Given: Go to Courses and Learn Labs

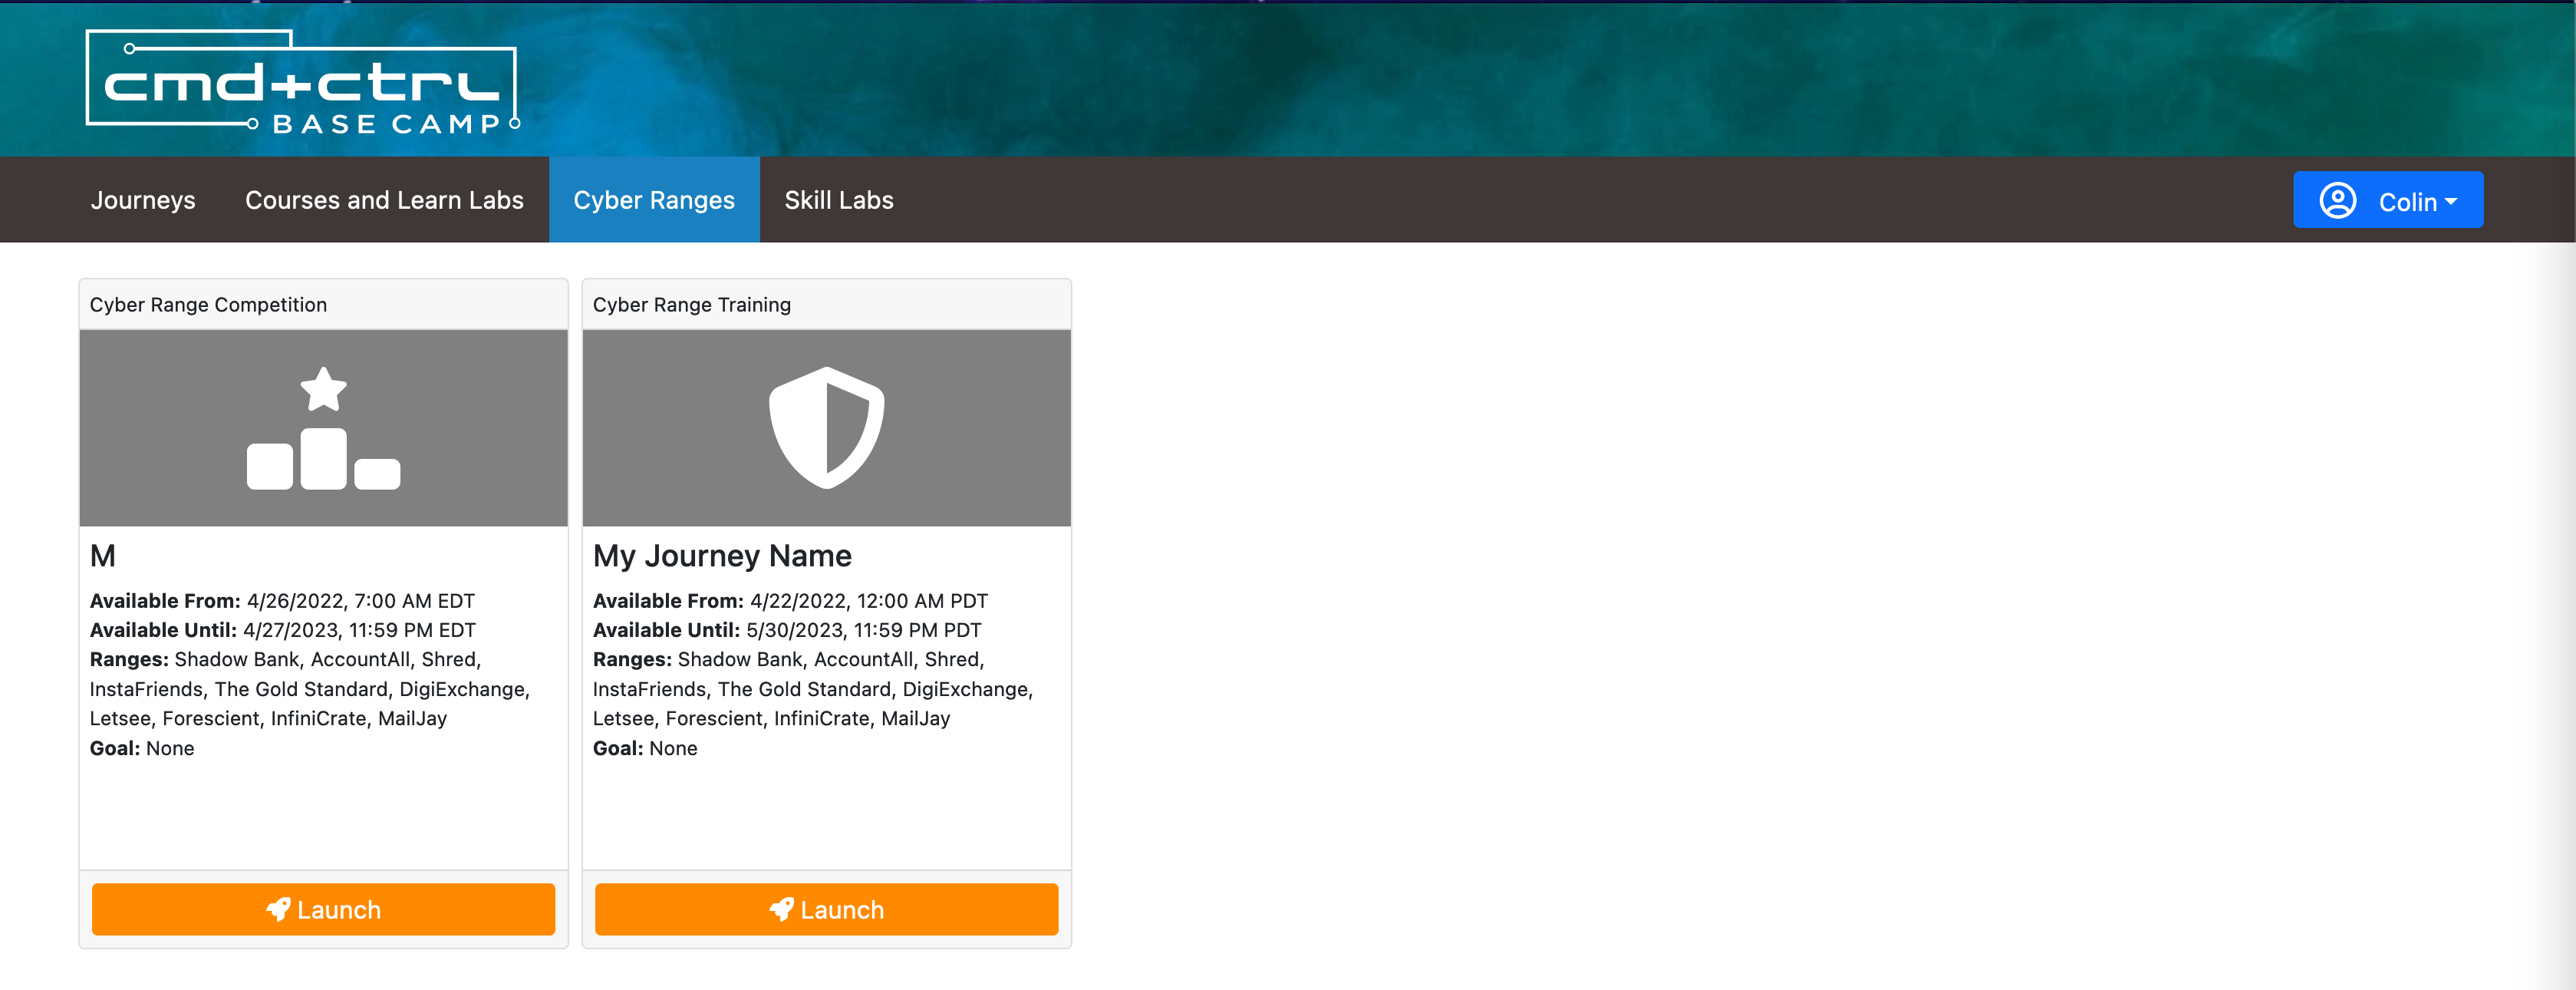Looking at the screenshot, I should [x=384, y=200].
